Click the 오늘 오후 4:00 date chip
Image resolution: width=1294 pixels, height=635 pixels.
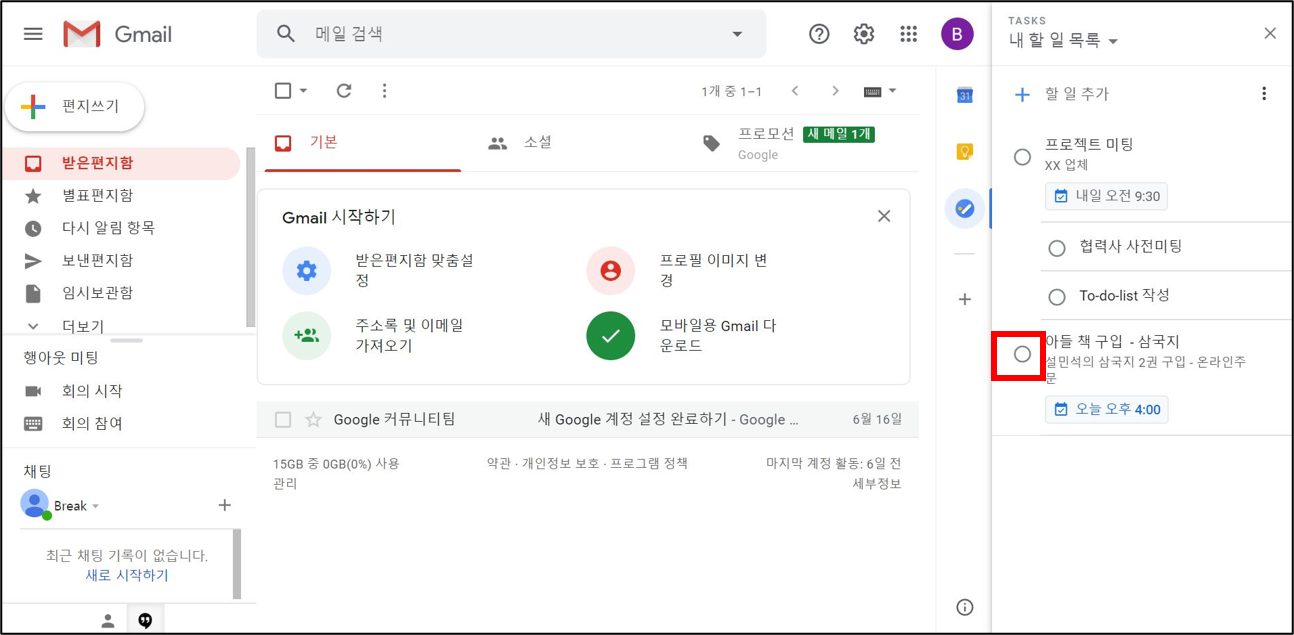(1107, 409)
